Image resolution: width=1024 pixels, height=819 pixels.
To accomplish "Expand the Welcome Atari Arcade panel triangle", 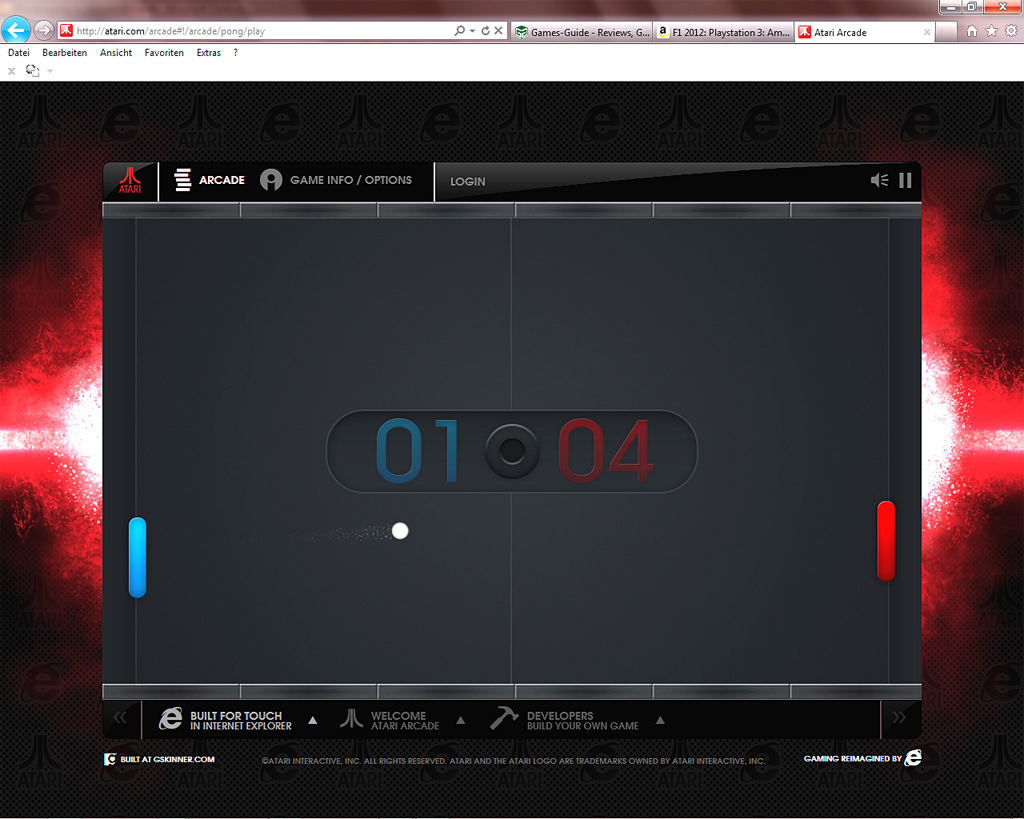I will (x=460, y=720).
